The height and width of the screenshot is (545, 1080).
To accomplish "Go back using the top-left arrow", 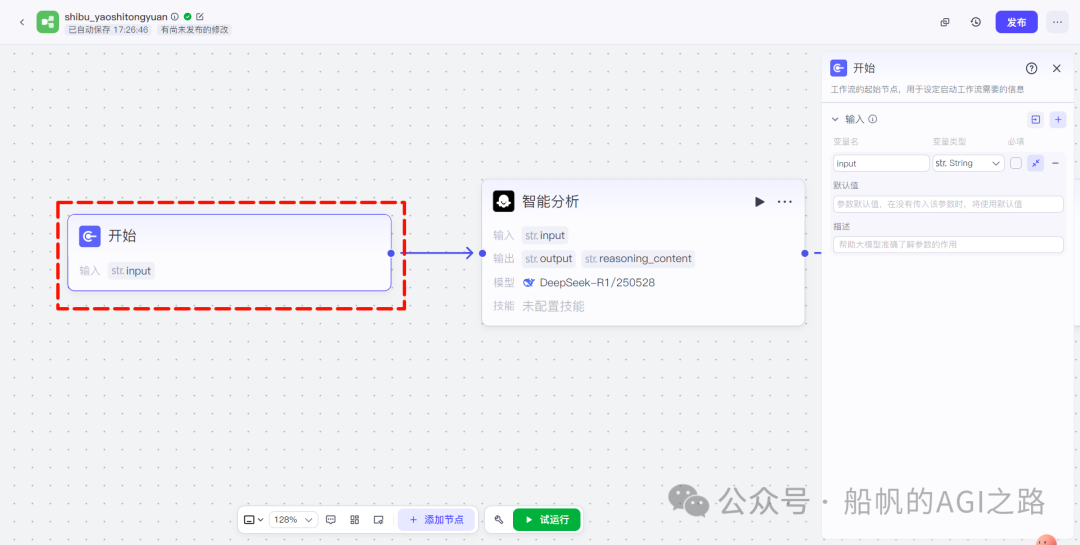I will point(21,22).
